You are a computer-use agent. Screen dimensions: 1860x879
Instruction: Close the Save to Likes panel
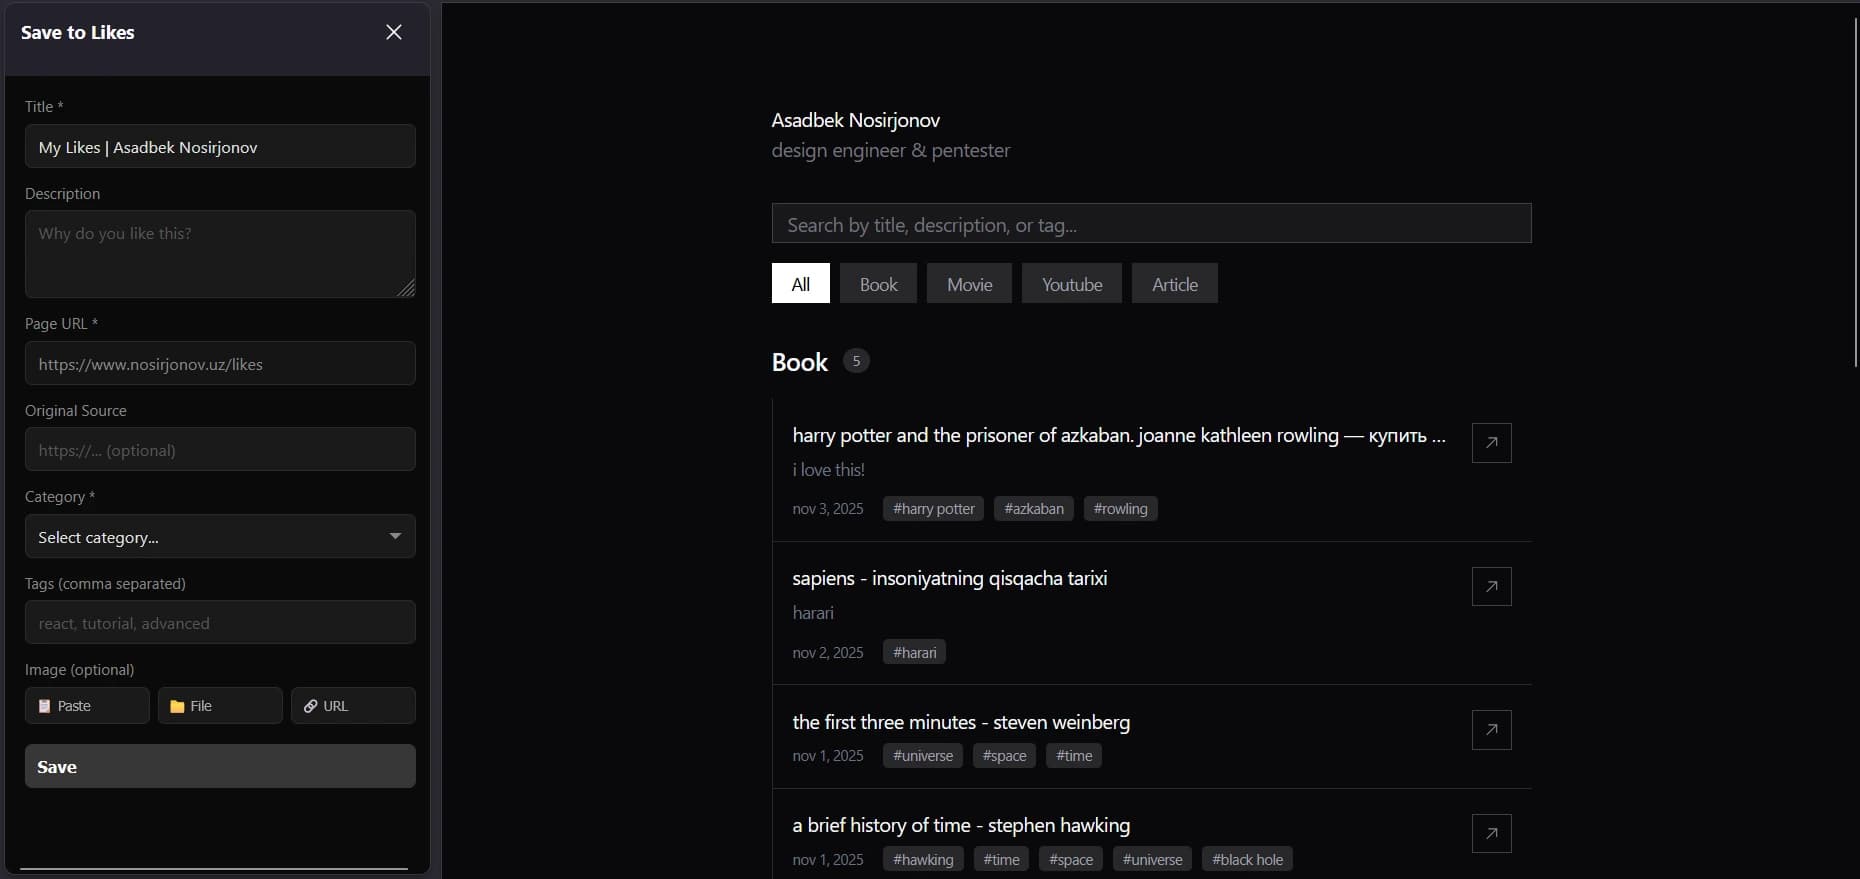click(x=394, y=32)
